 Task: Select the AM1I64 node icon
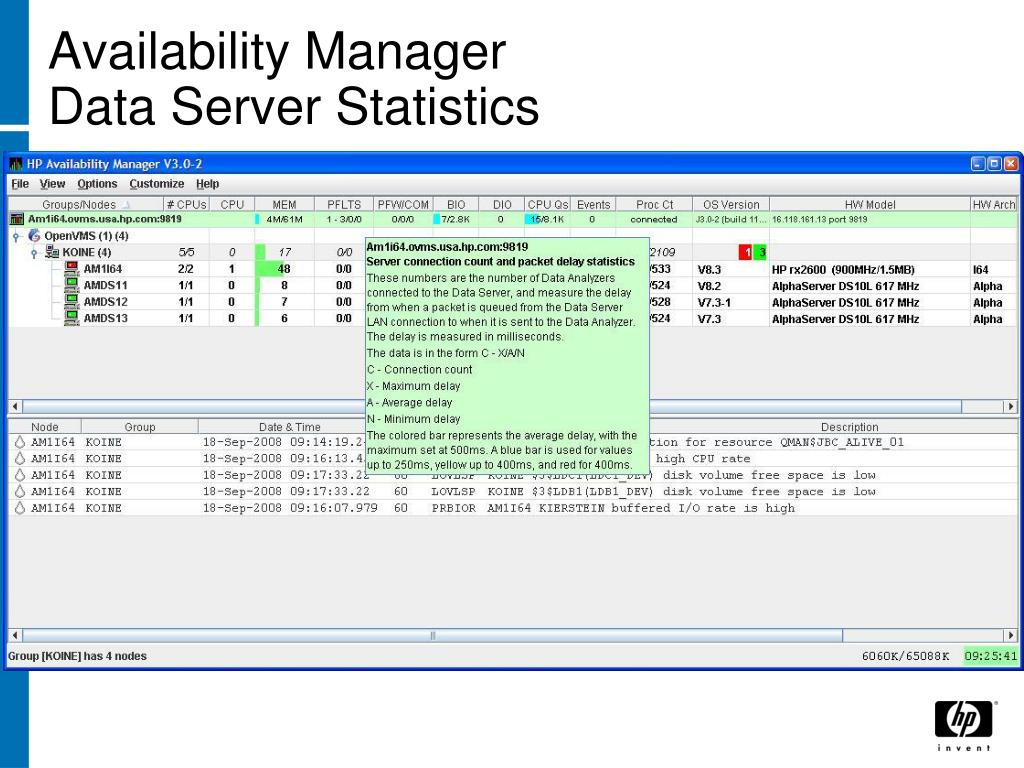(x=72, y=268)
